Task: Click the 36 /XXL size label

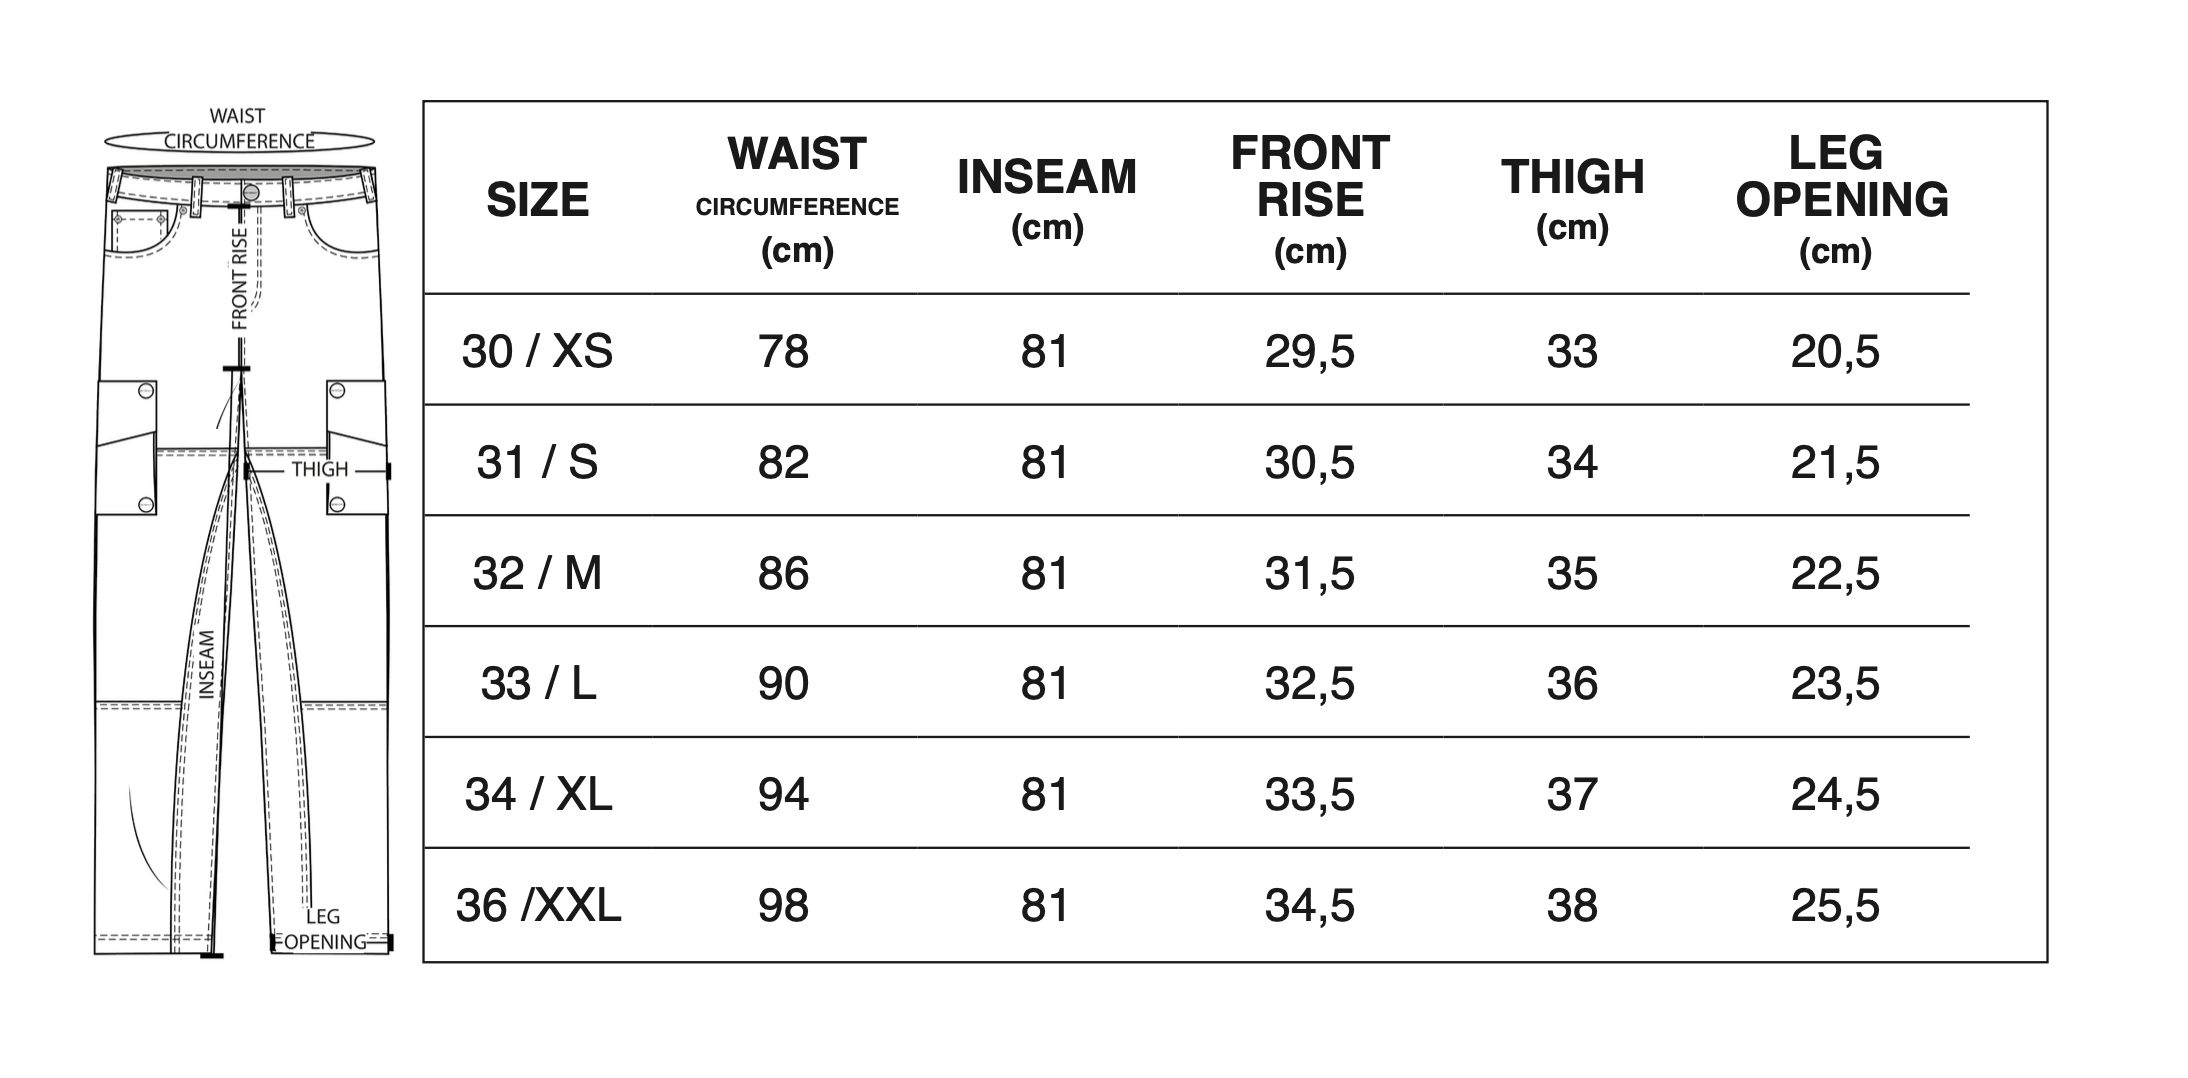Action: point(537,906)
